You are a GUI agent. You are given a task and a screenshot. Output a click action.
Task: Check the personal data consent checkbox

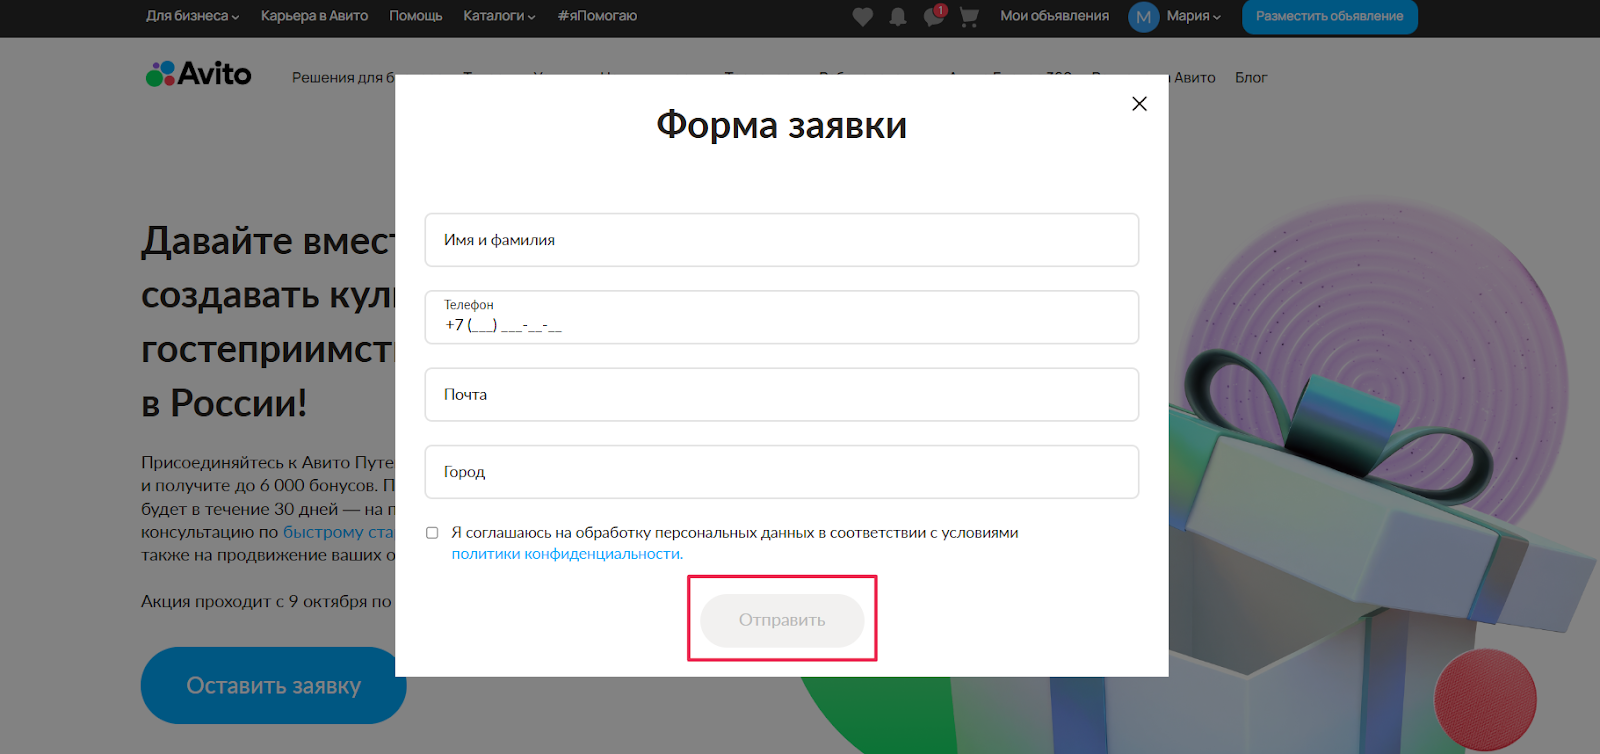coord(432,533)
